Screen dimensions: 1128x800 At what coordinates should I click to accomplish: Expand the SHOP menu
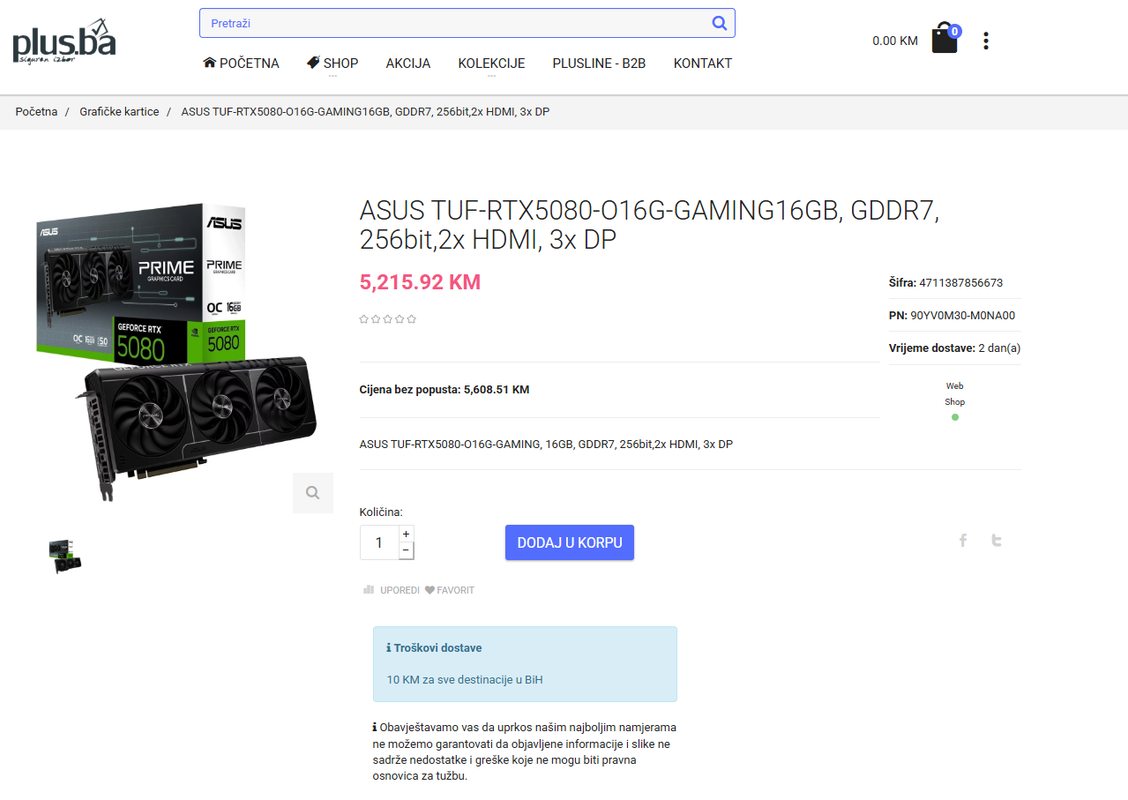[x=332, y=63]
